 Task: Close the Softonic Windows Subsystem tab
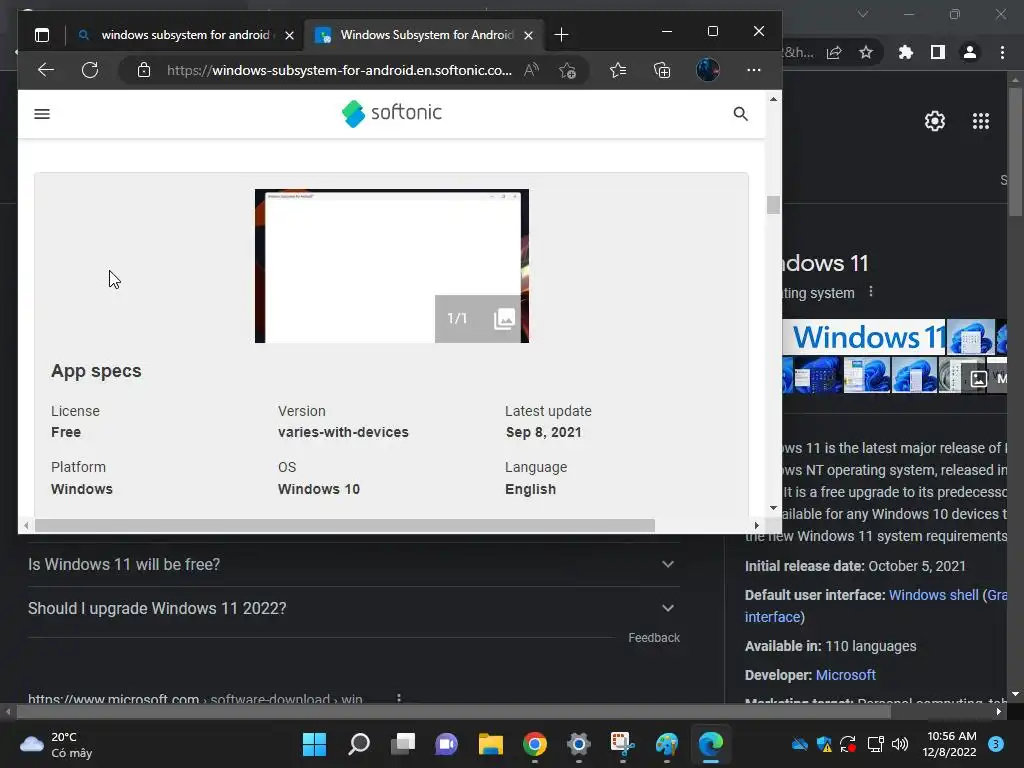[x=528, y=35]
